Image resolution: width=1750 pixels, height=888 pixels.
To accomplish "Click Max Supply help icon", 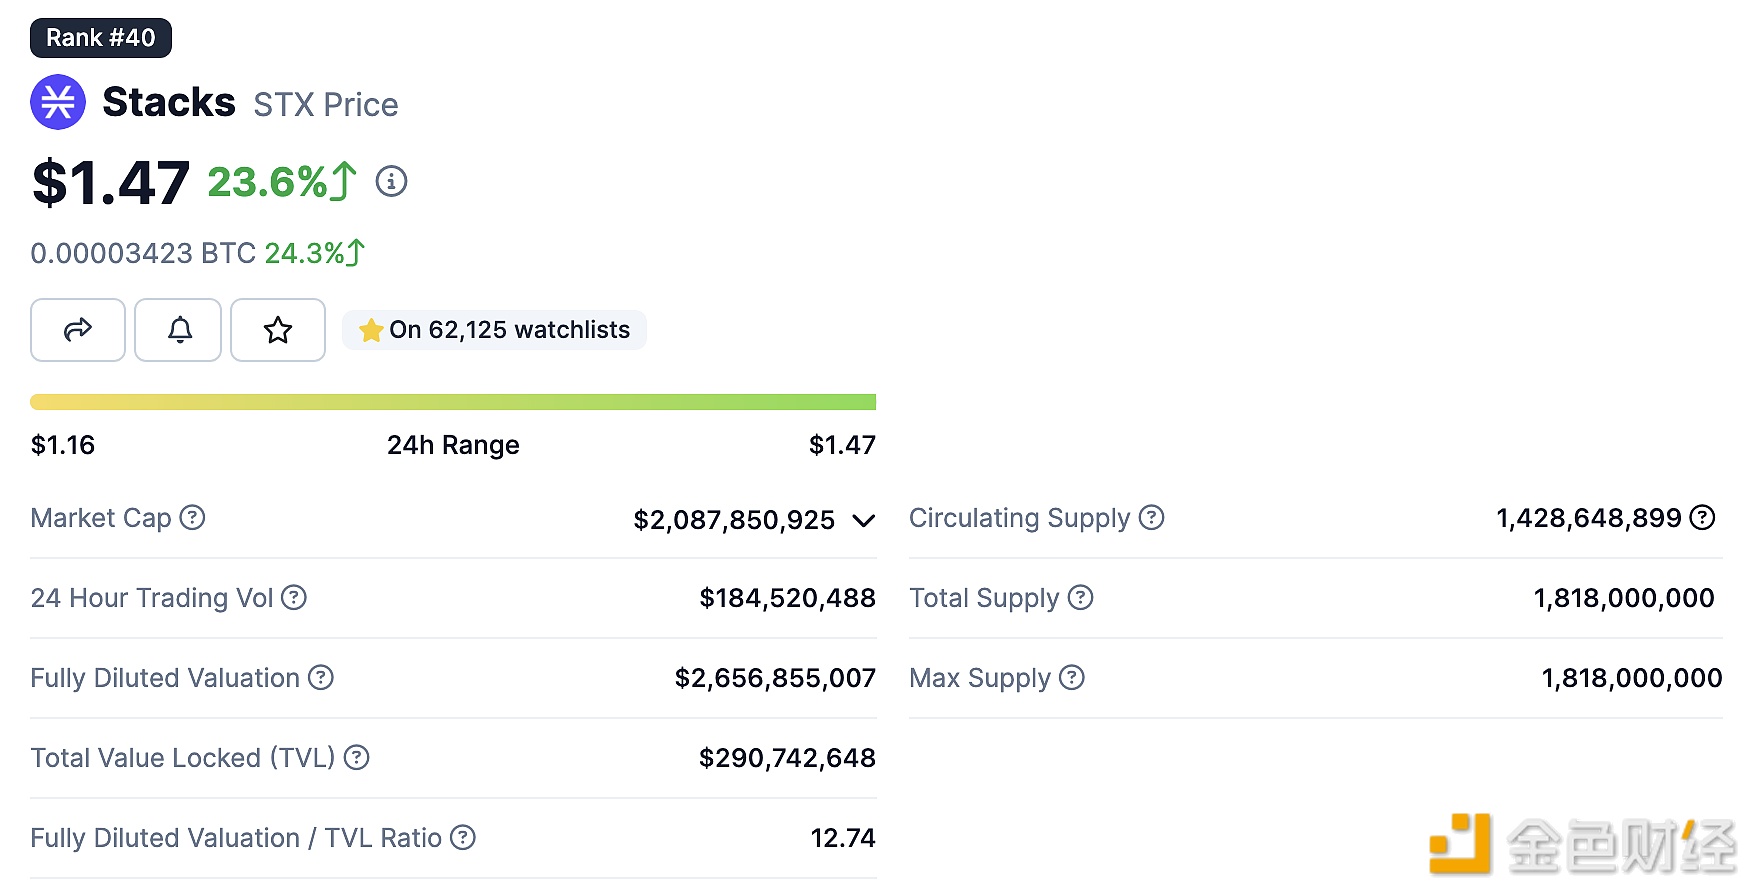I will 1072,677.
